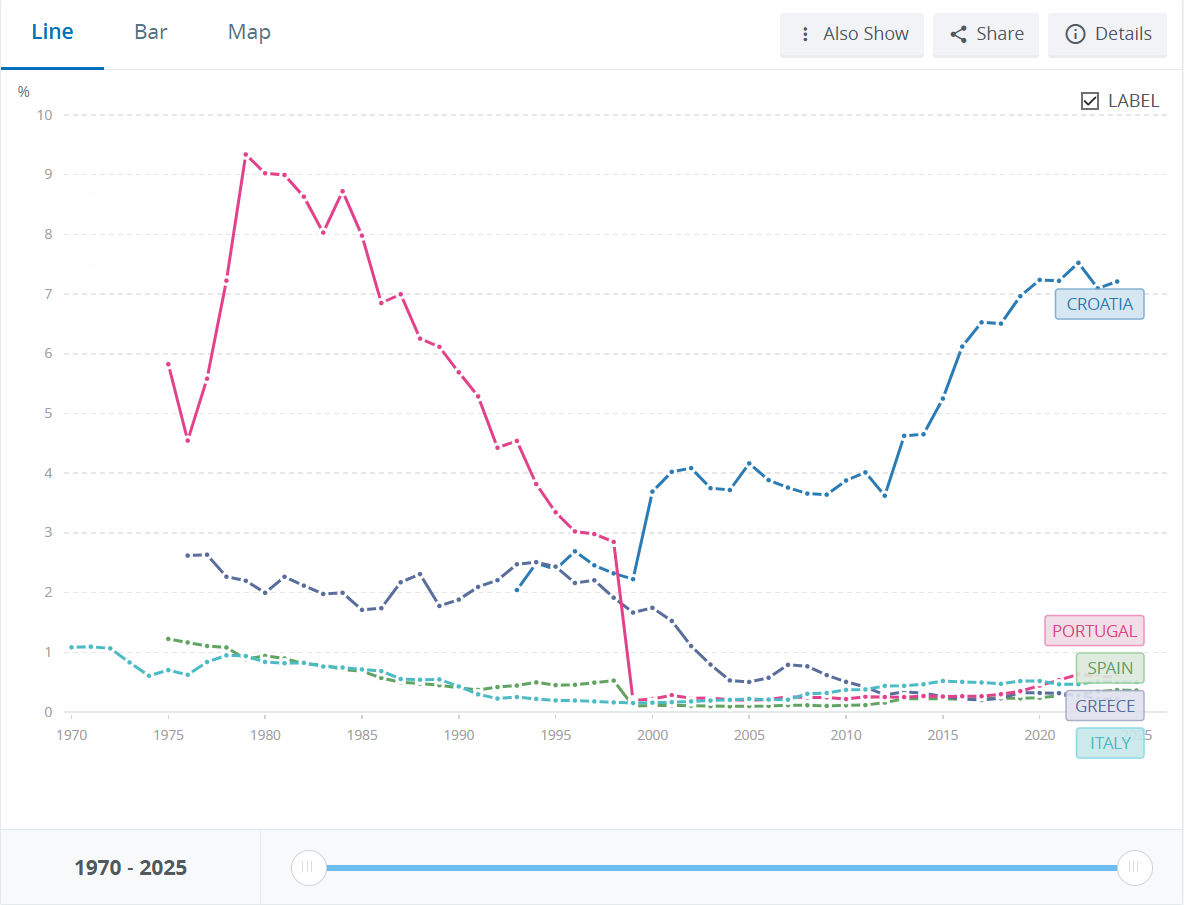Click the 1990 x-axis label
The height and width of the screenshot is (905, 1184).
tap(459, 735)
